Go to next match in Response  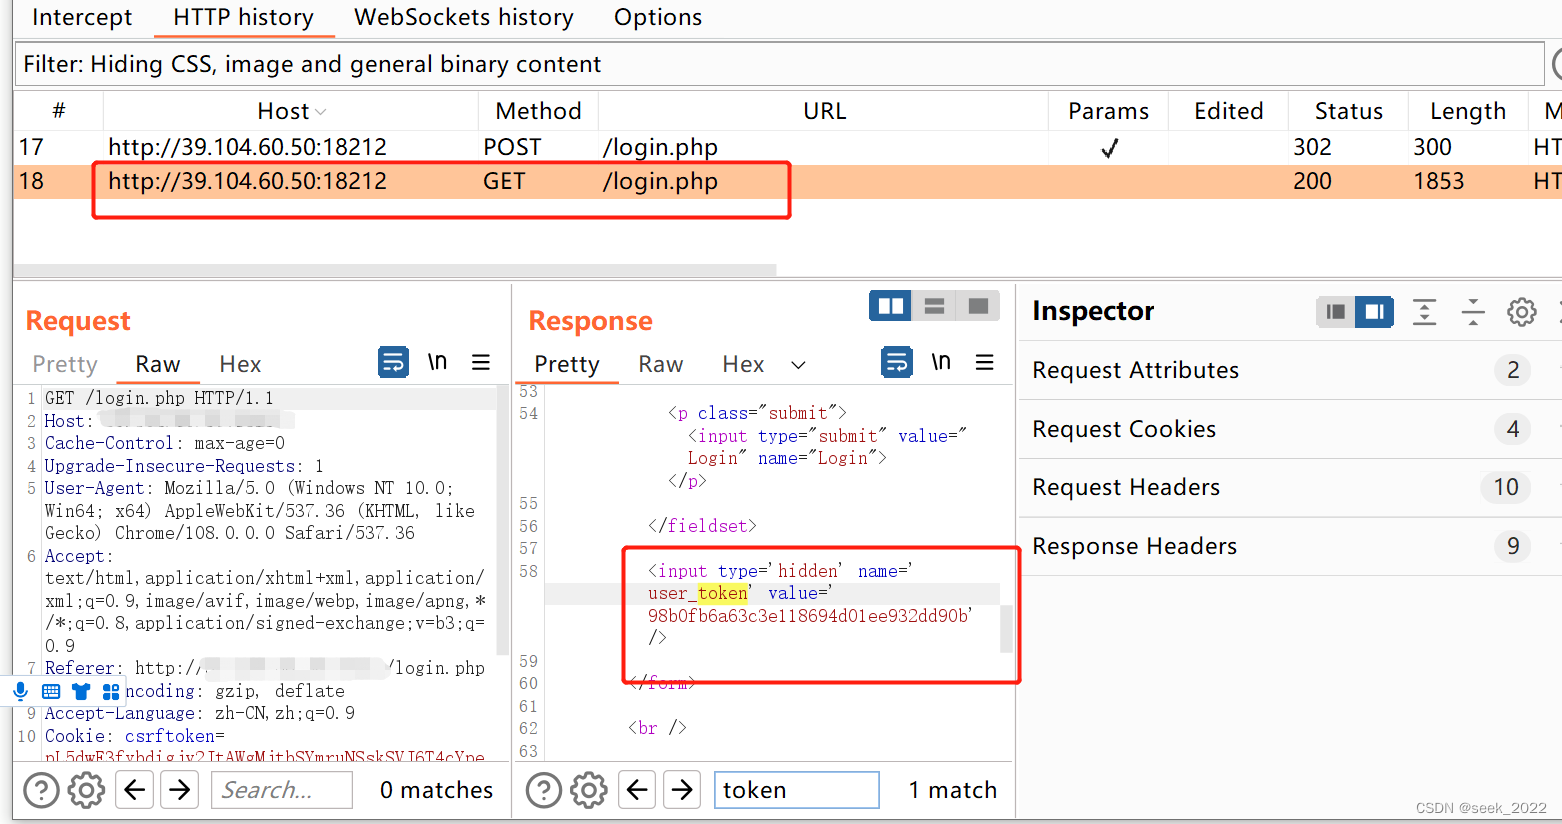[x=682, y=790]
